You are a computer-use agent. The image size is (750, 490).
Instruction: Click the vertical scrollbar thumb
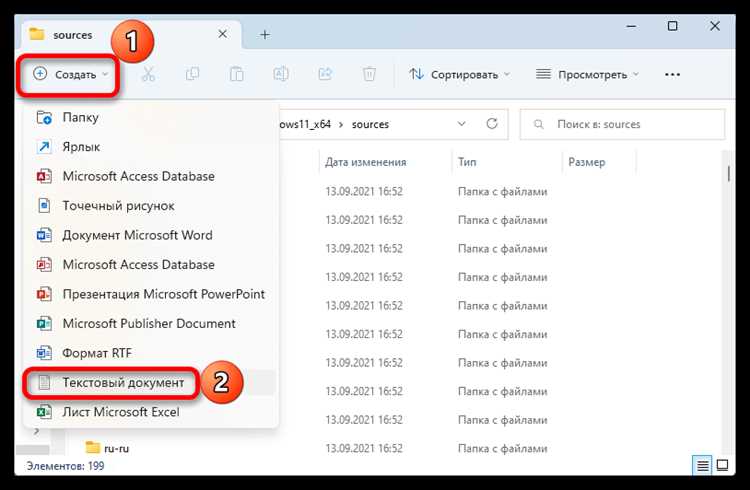point(728,173)
